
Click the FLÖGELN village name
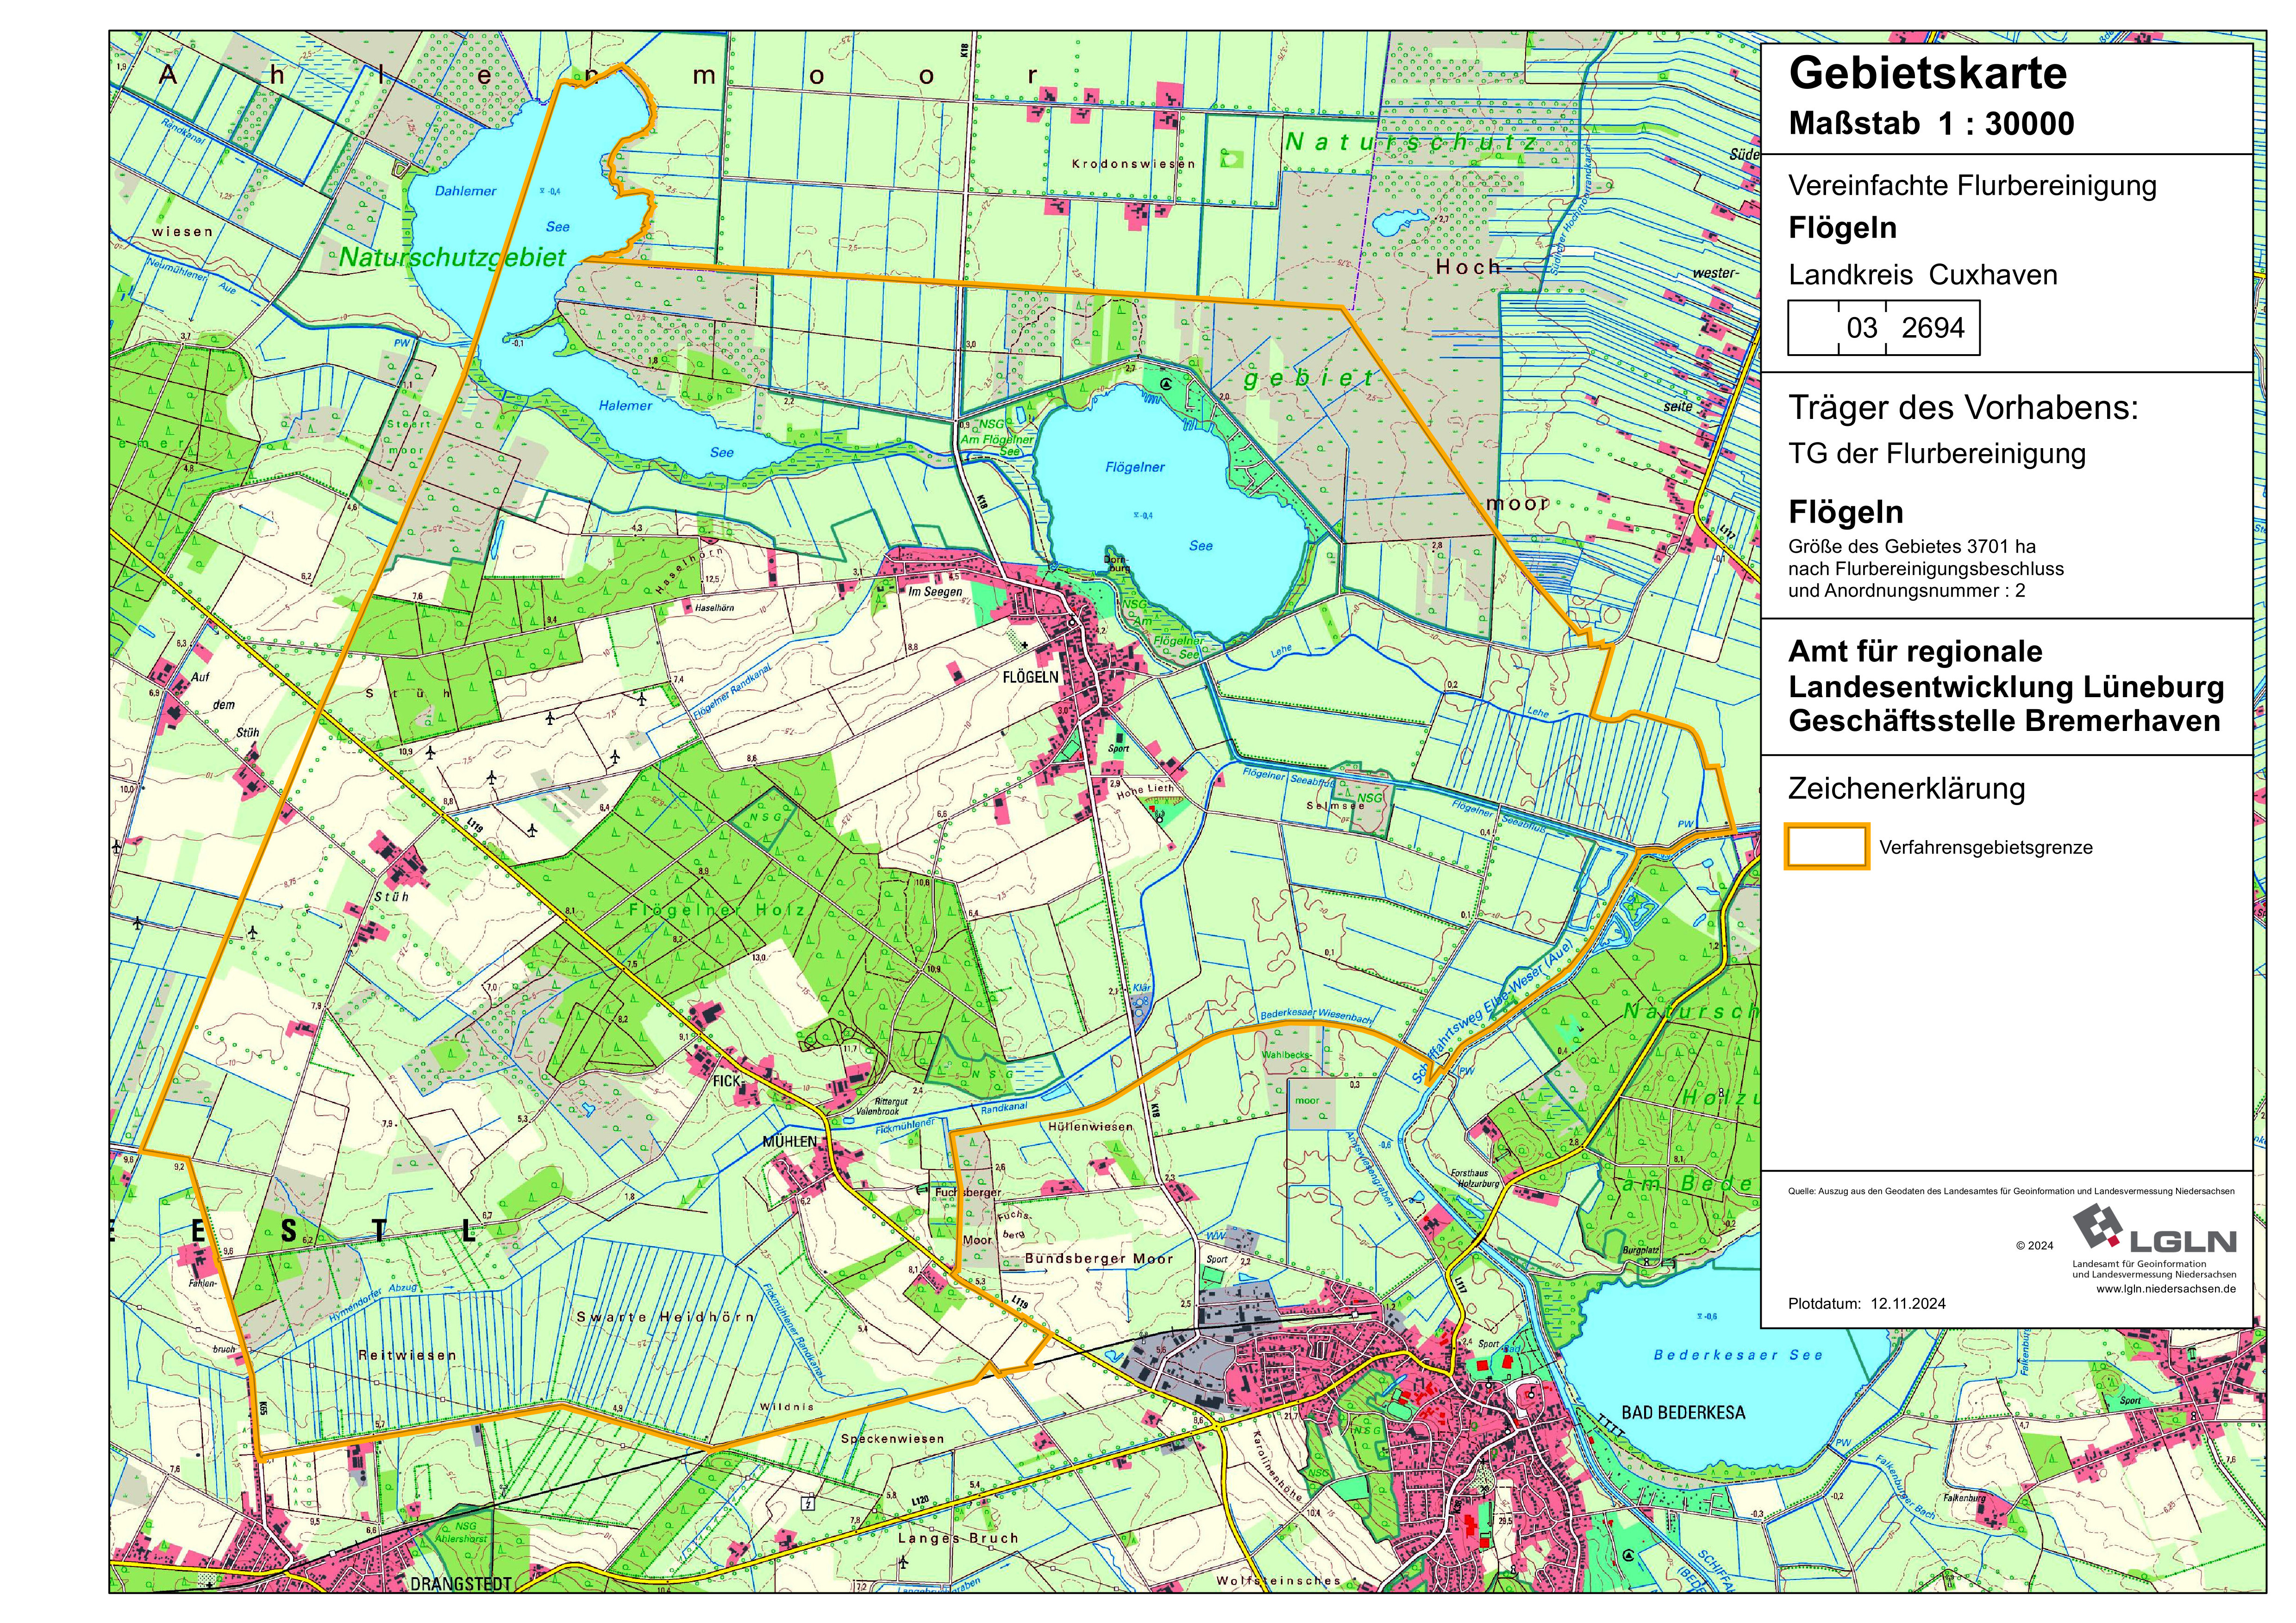click(x=1030, y=677)
